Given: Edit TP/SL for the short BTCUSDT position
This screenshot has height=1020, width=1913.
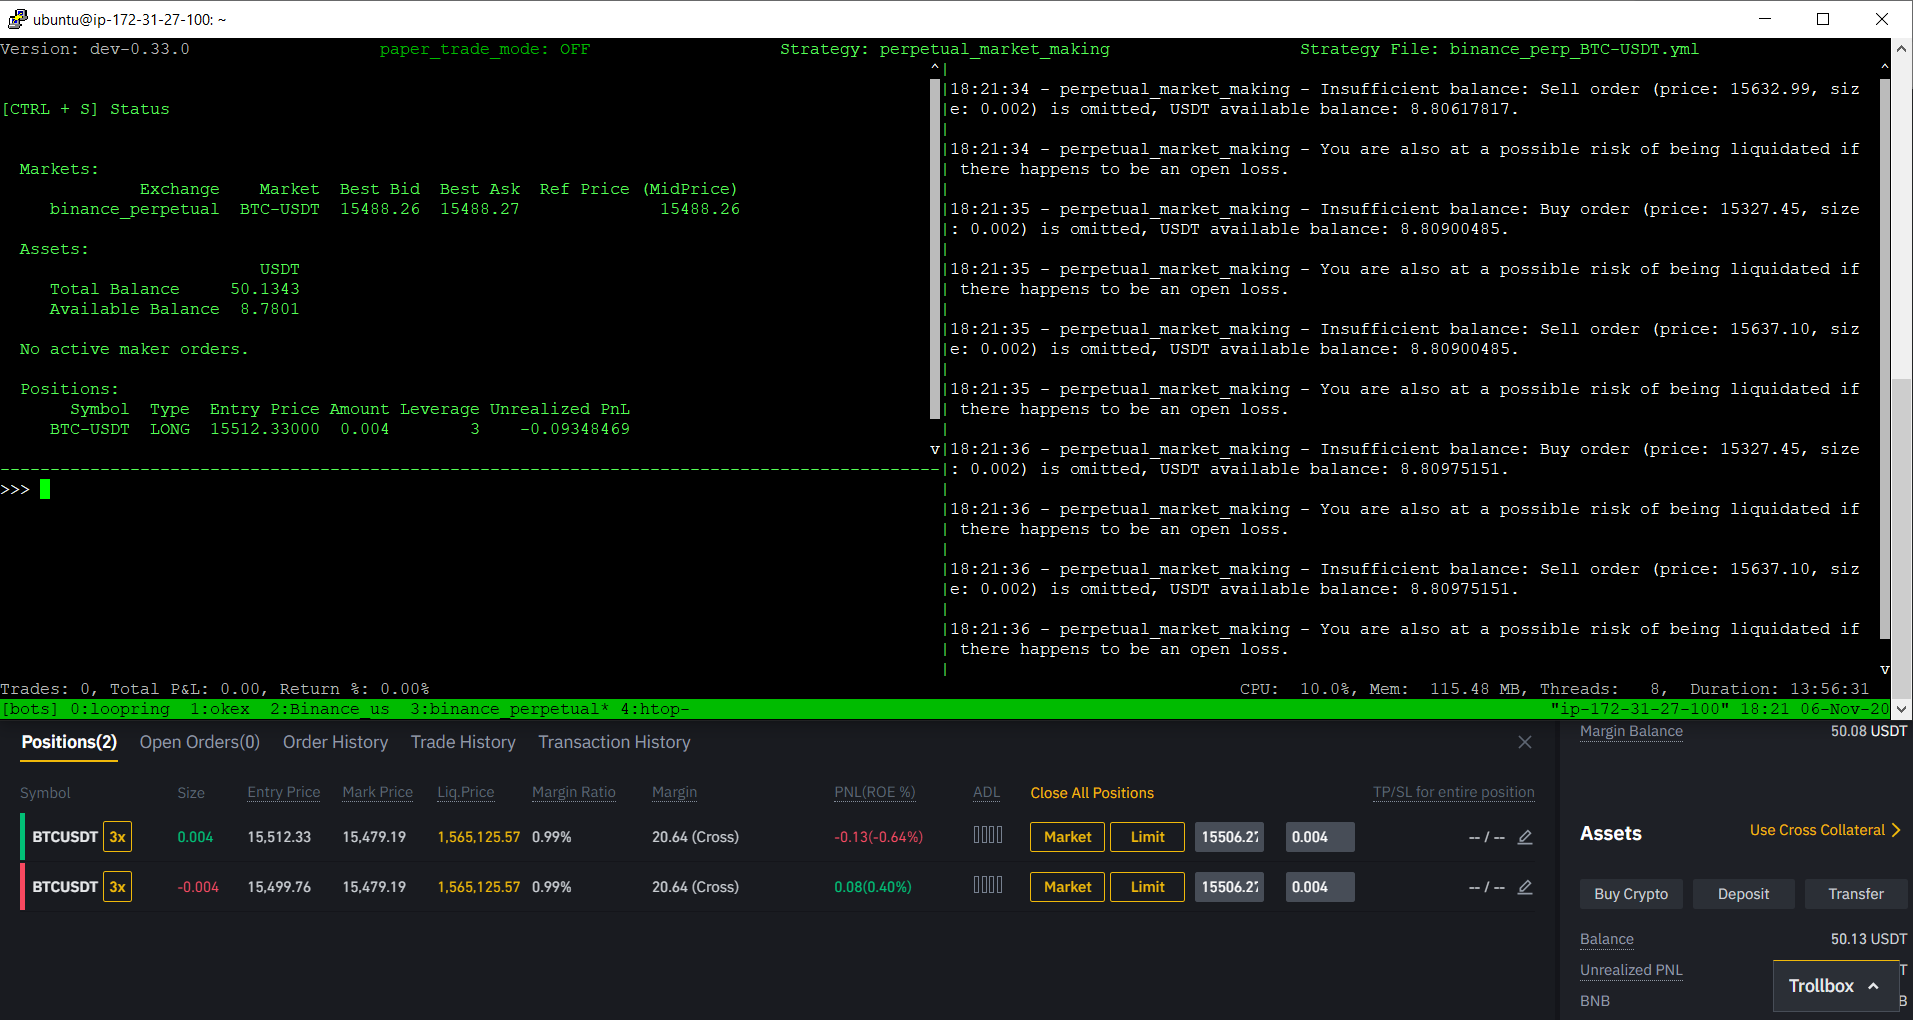Looking at the screenshot, I should (1524, 887).
